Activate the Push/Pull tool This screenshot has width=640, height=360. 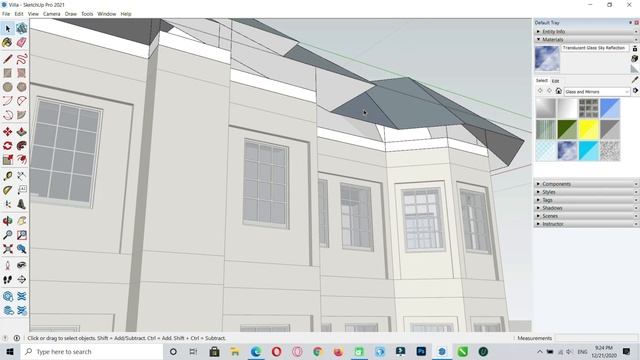[x=22, y=131]
